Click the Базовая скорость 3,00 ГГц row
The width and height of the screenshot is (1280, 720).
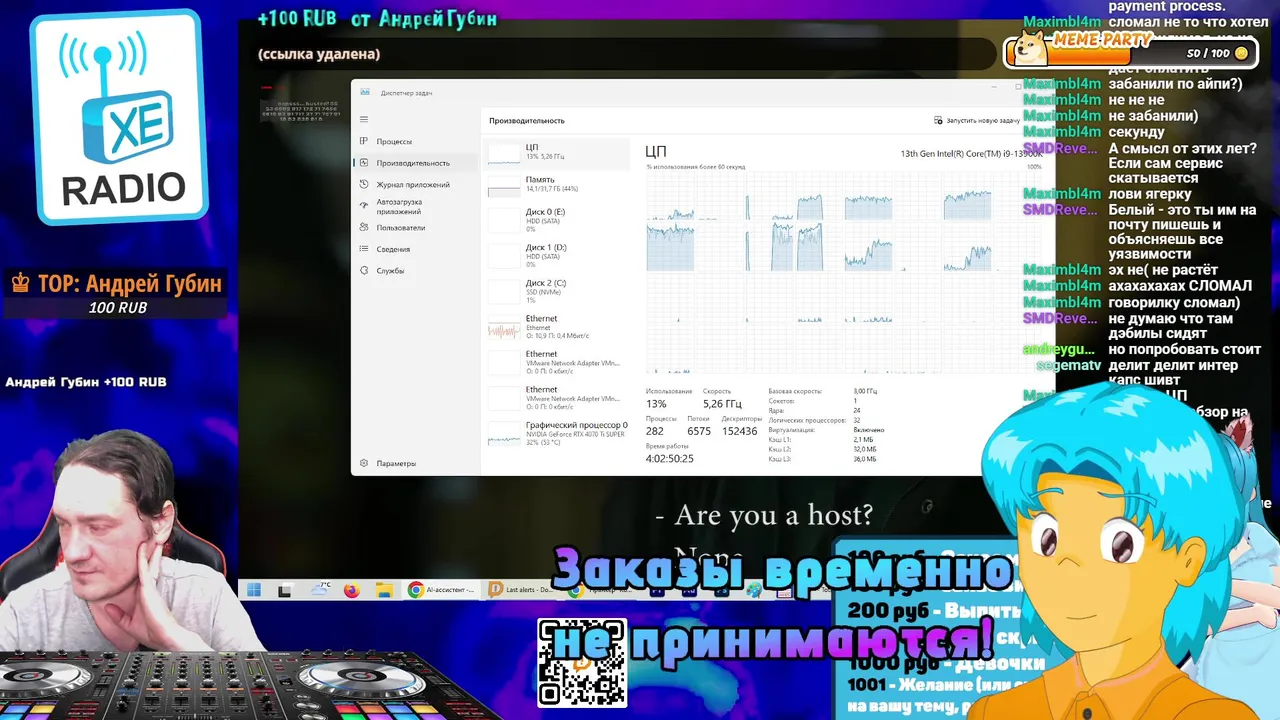click(x=823, y=391)
